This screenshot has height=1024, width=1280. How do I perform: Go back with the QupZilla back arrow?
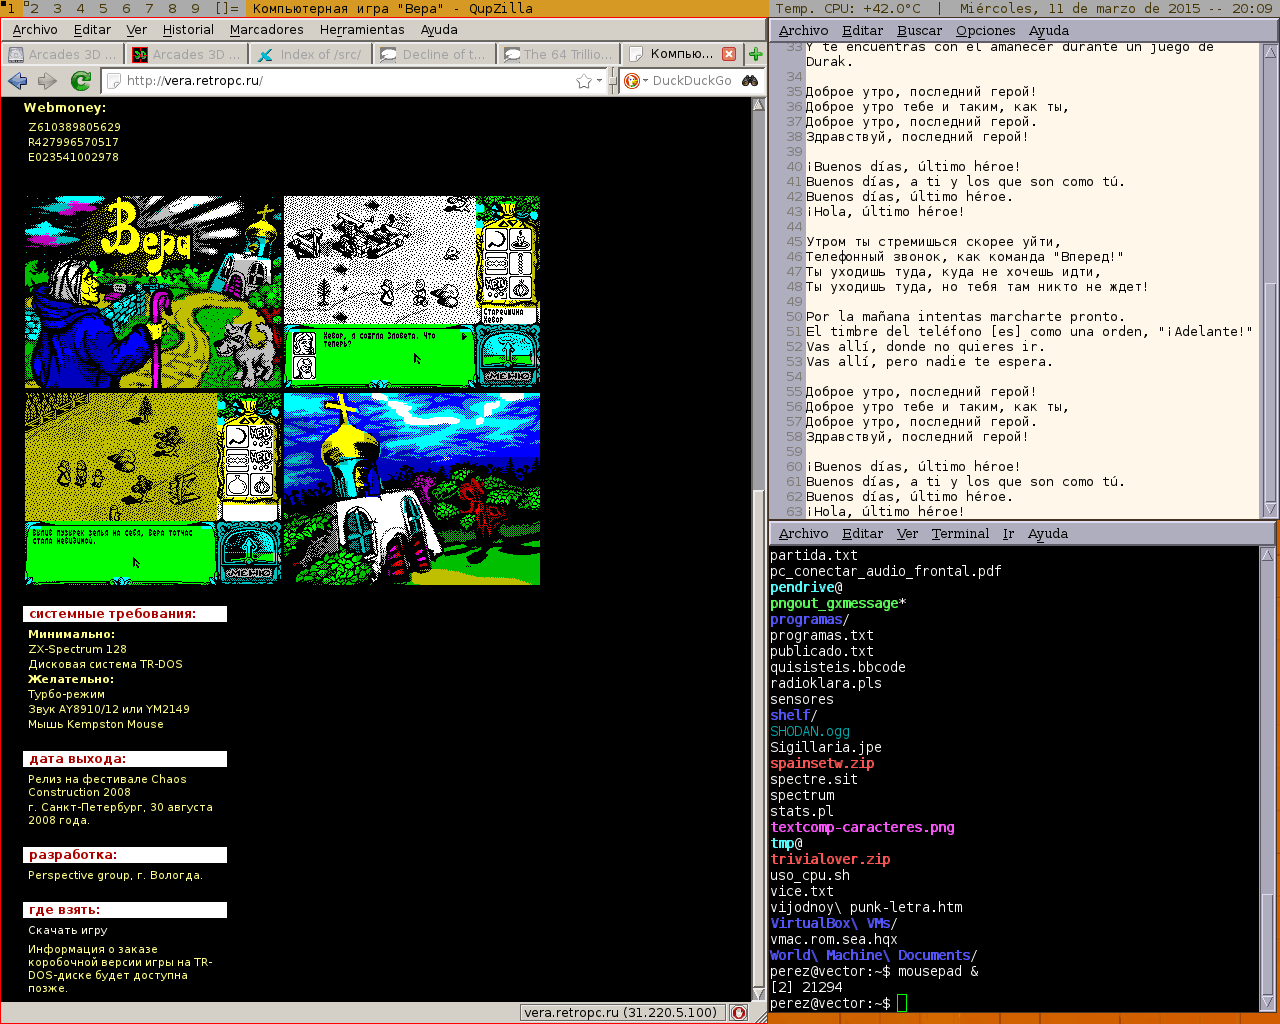18,81
